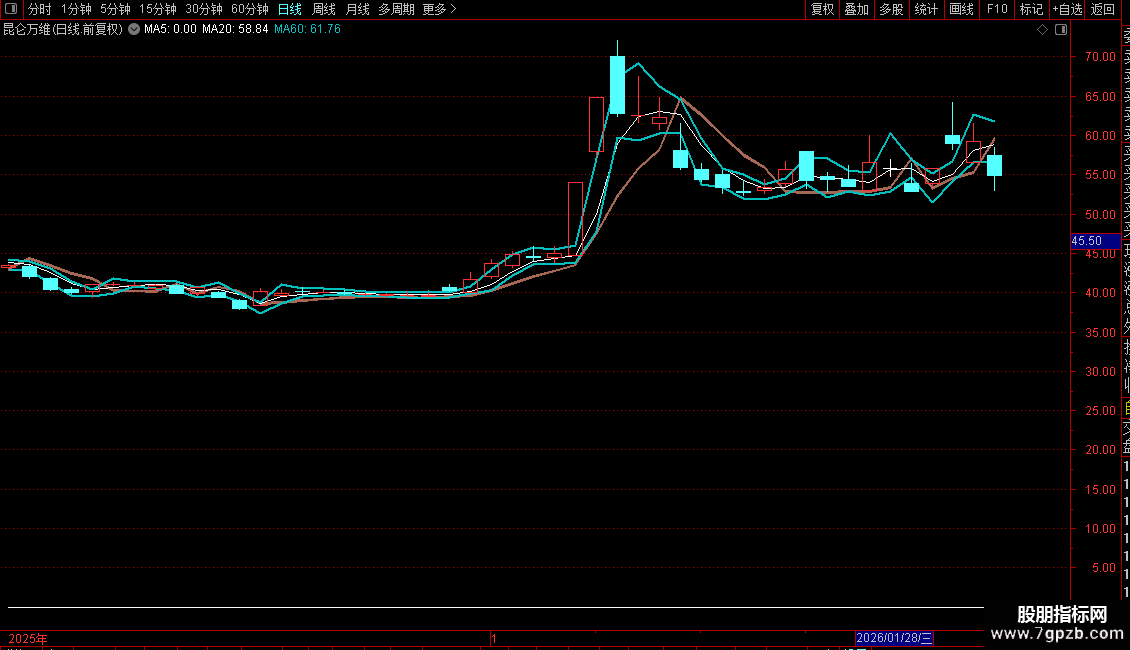Click the 50.00 price axis label
The image size is (1130, 650).
point(1100,215)
